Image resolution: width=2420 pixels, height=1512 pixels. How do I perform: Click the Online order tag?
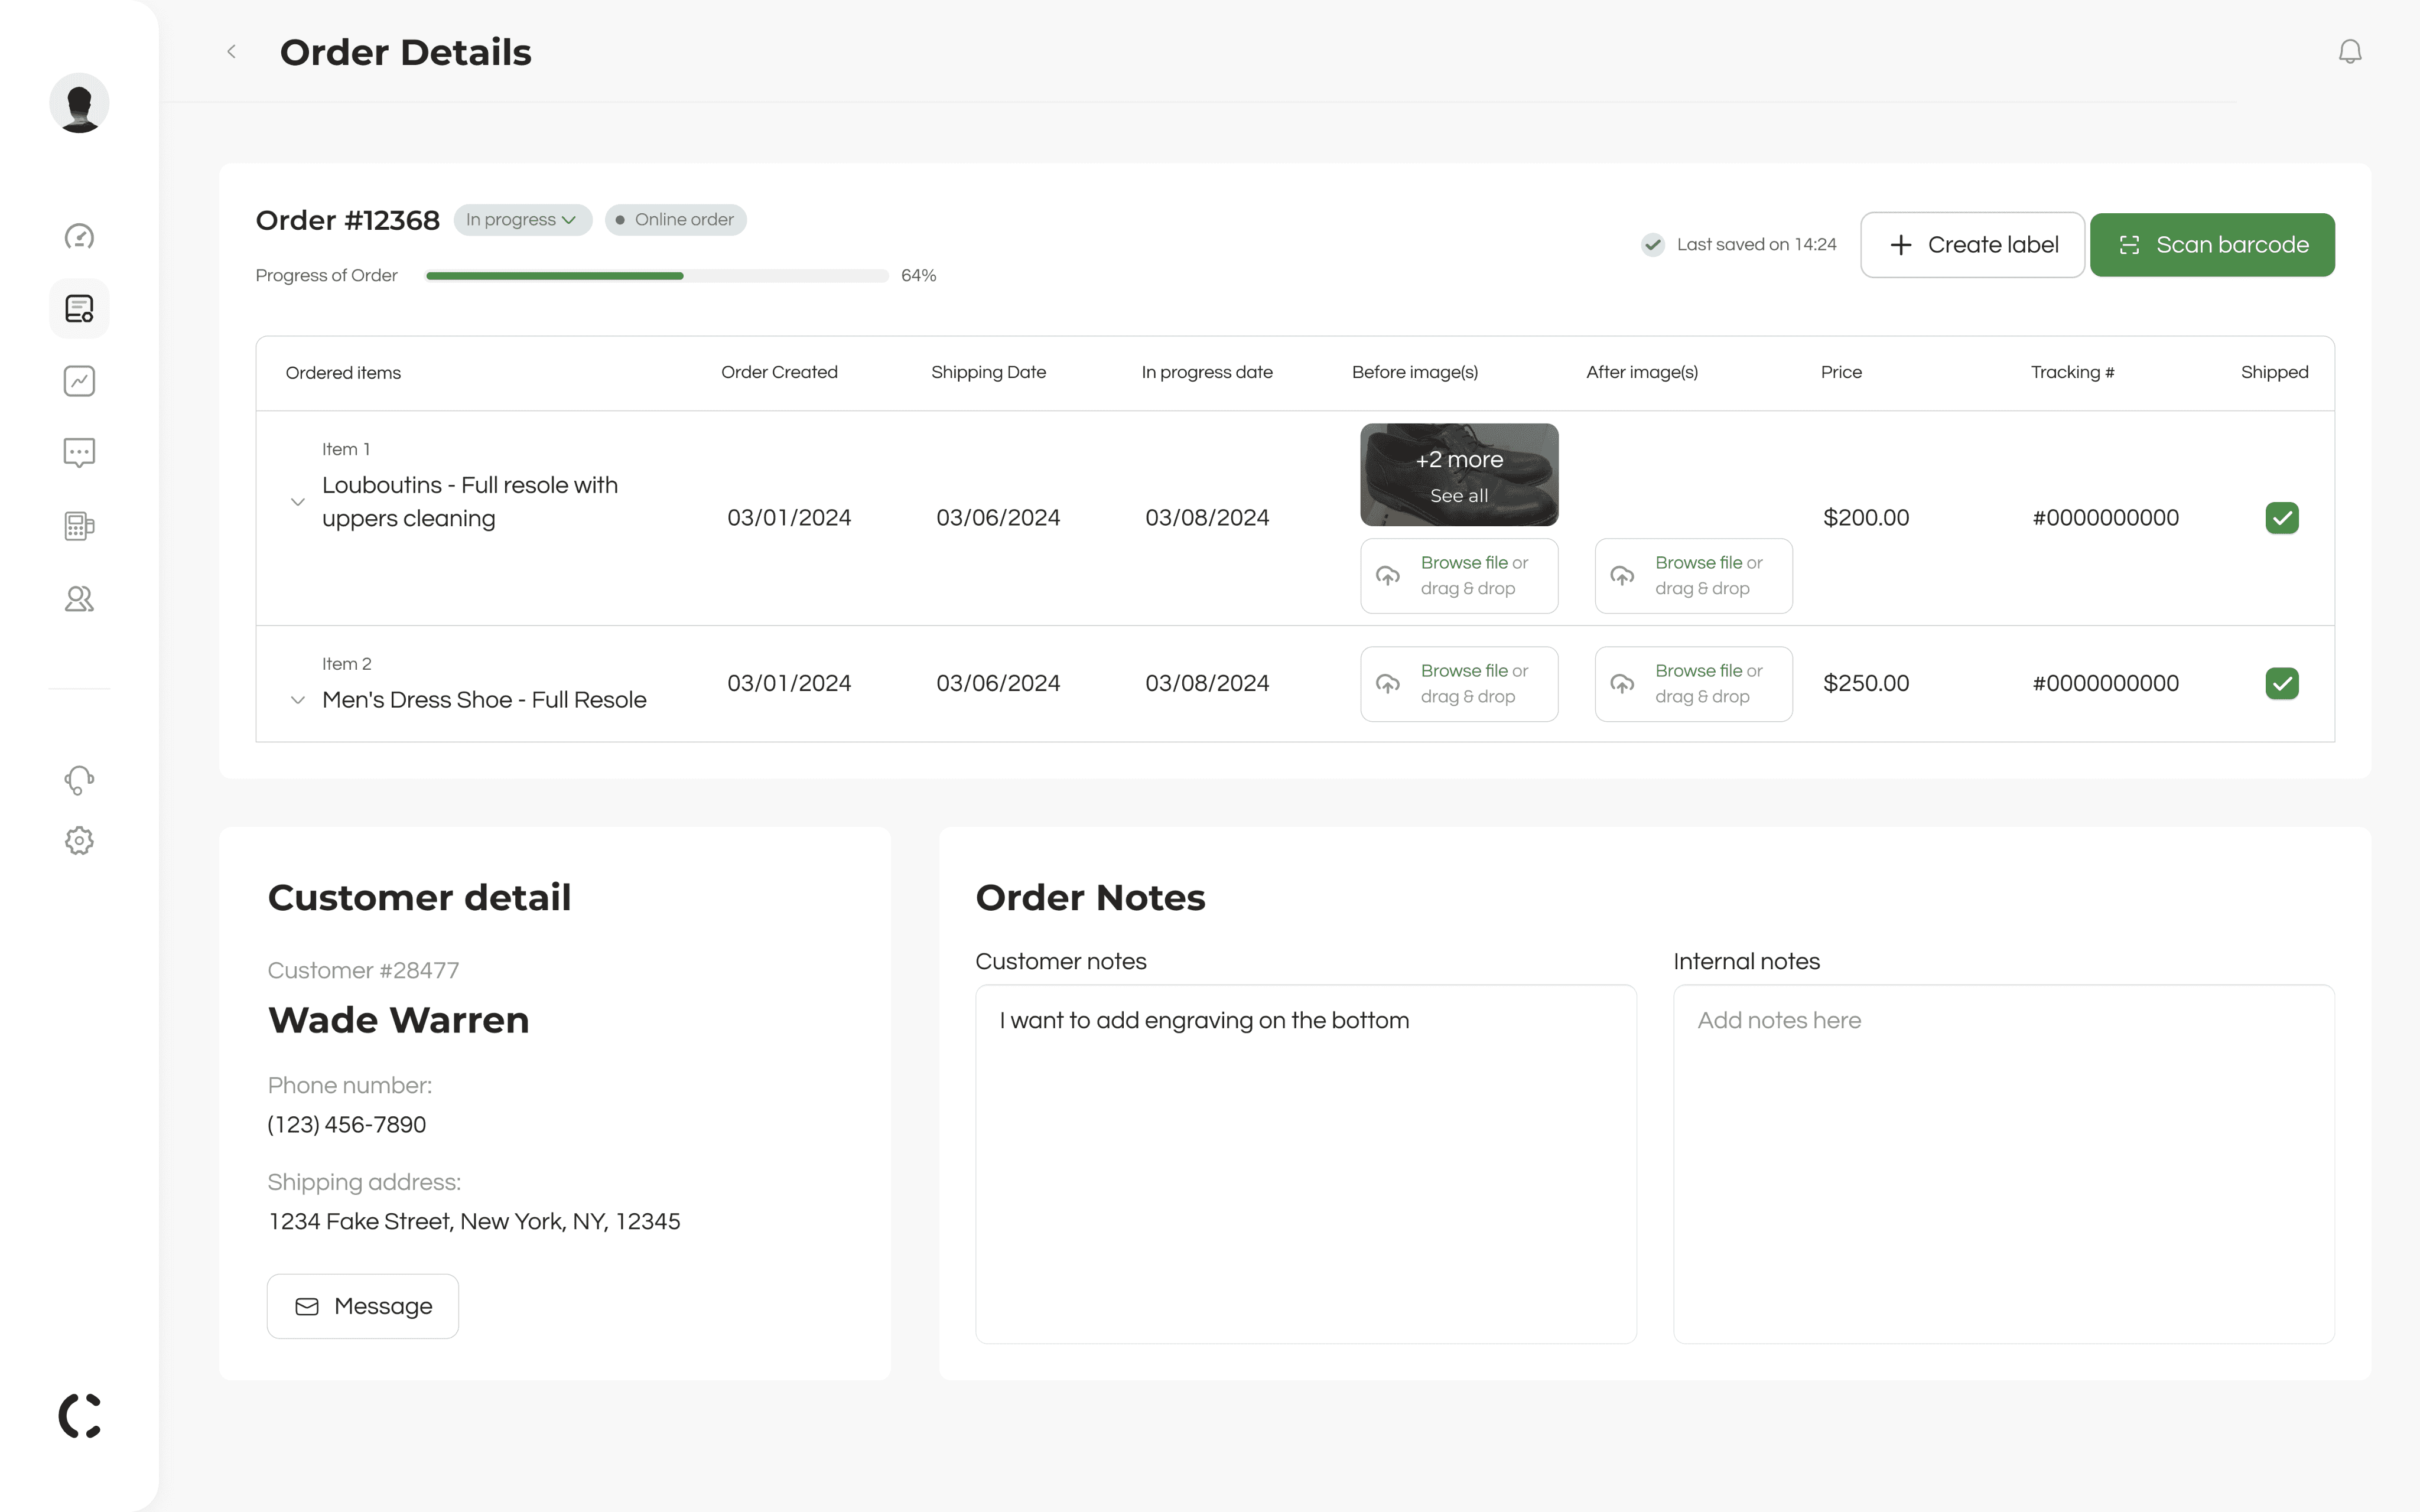click(676, 220)
